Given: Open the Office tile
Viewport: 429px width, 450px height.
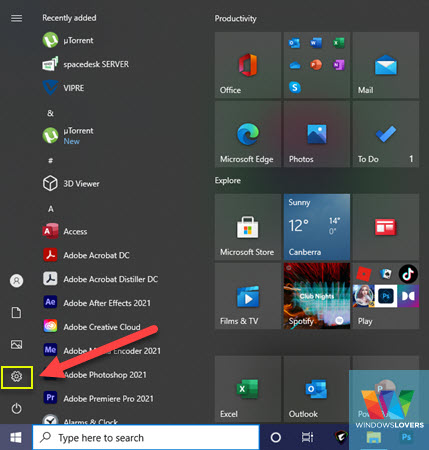Looking at the screenshot, I should pyautogui.click(x=248, y=65).
